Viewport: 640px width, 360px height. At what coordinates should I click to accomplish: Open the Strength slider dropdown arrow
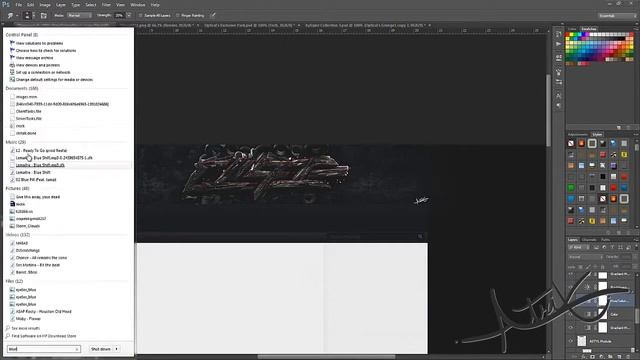[129, 16]
